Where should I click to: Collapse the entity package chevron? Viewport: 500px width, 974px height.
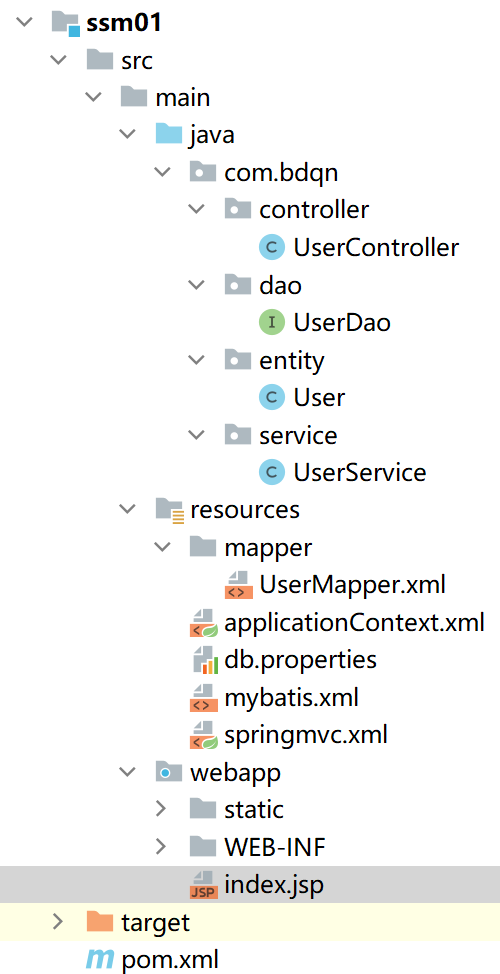pos(197,360)
